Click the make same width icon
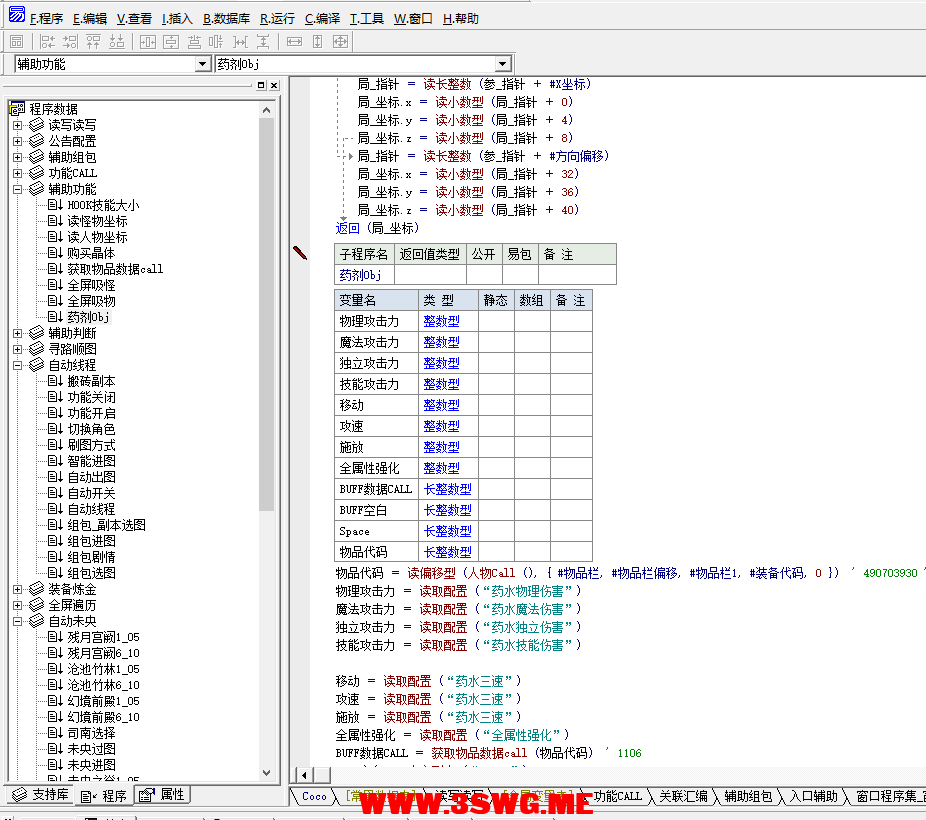 [x=294, y=41]
